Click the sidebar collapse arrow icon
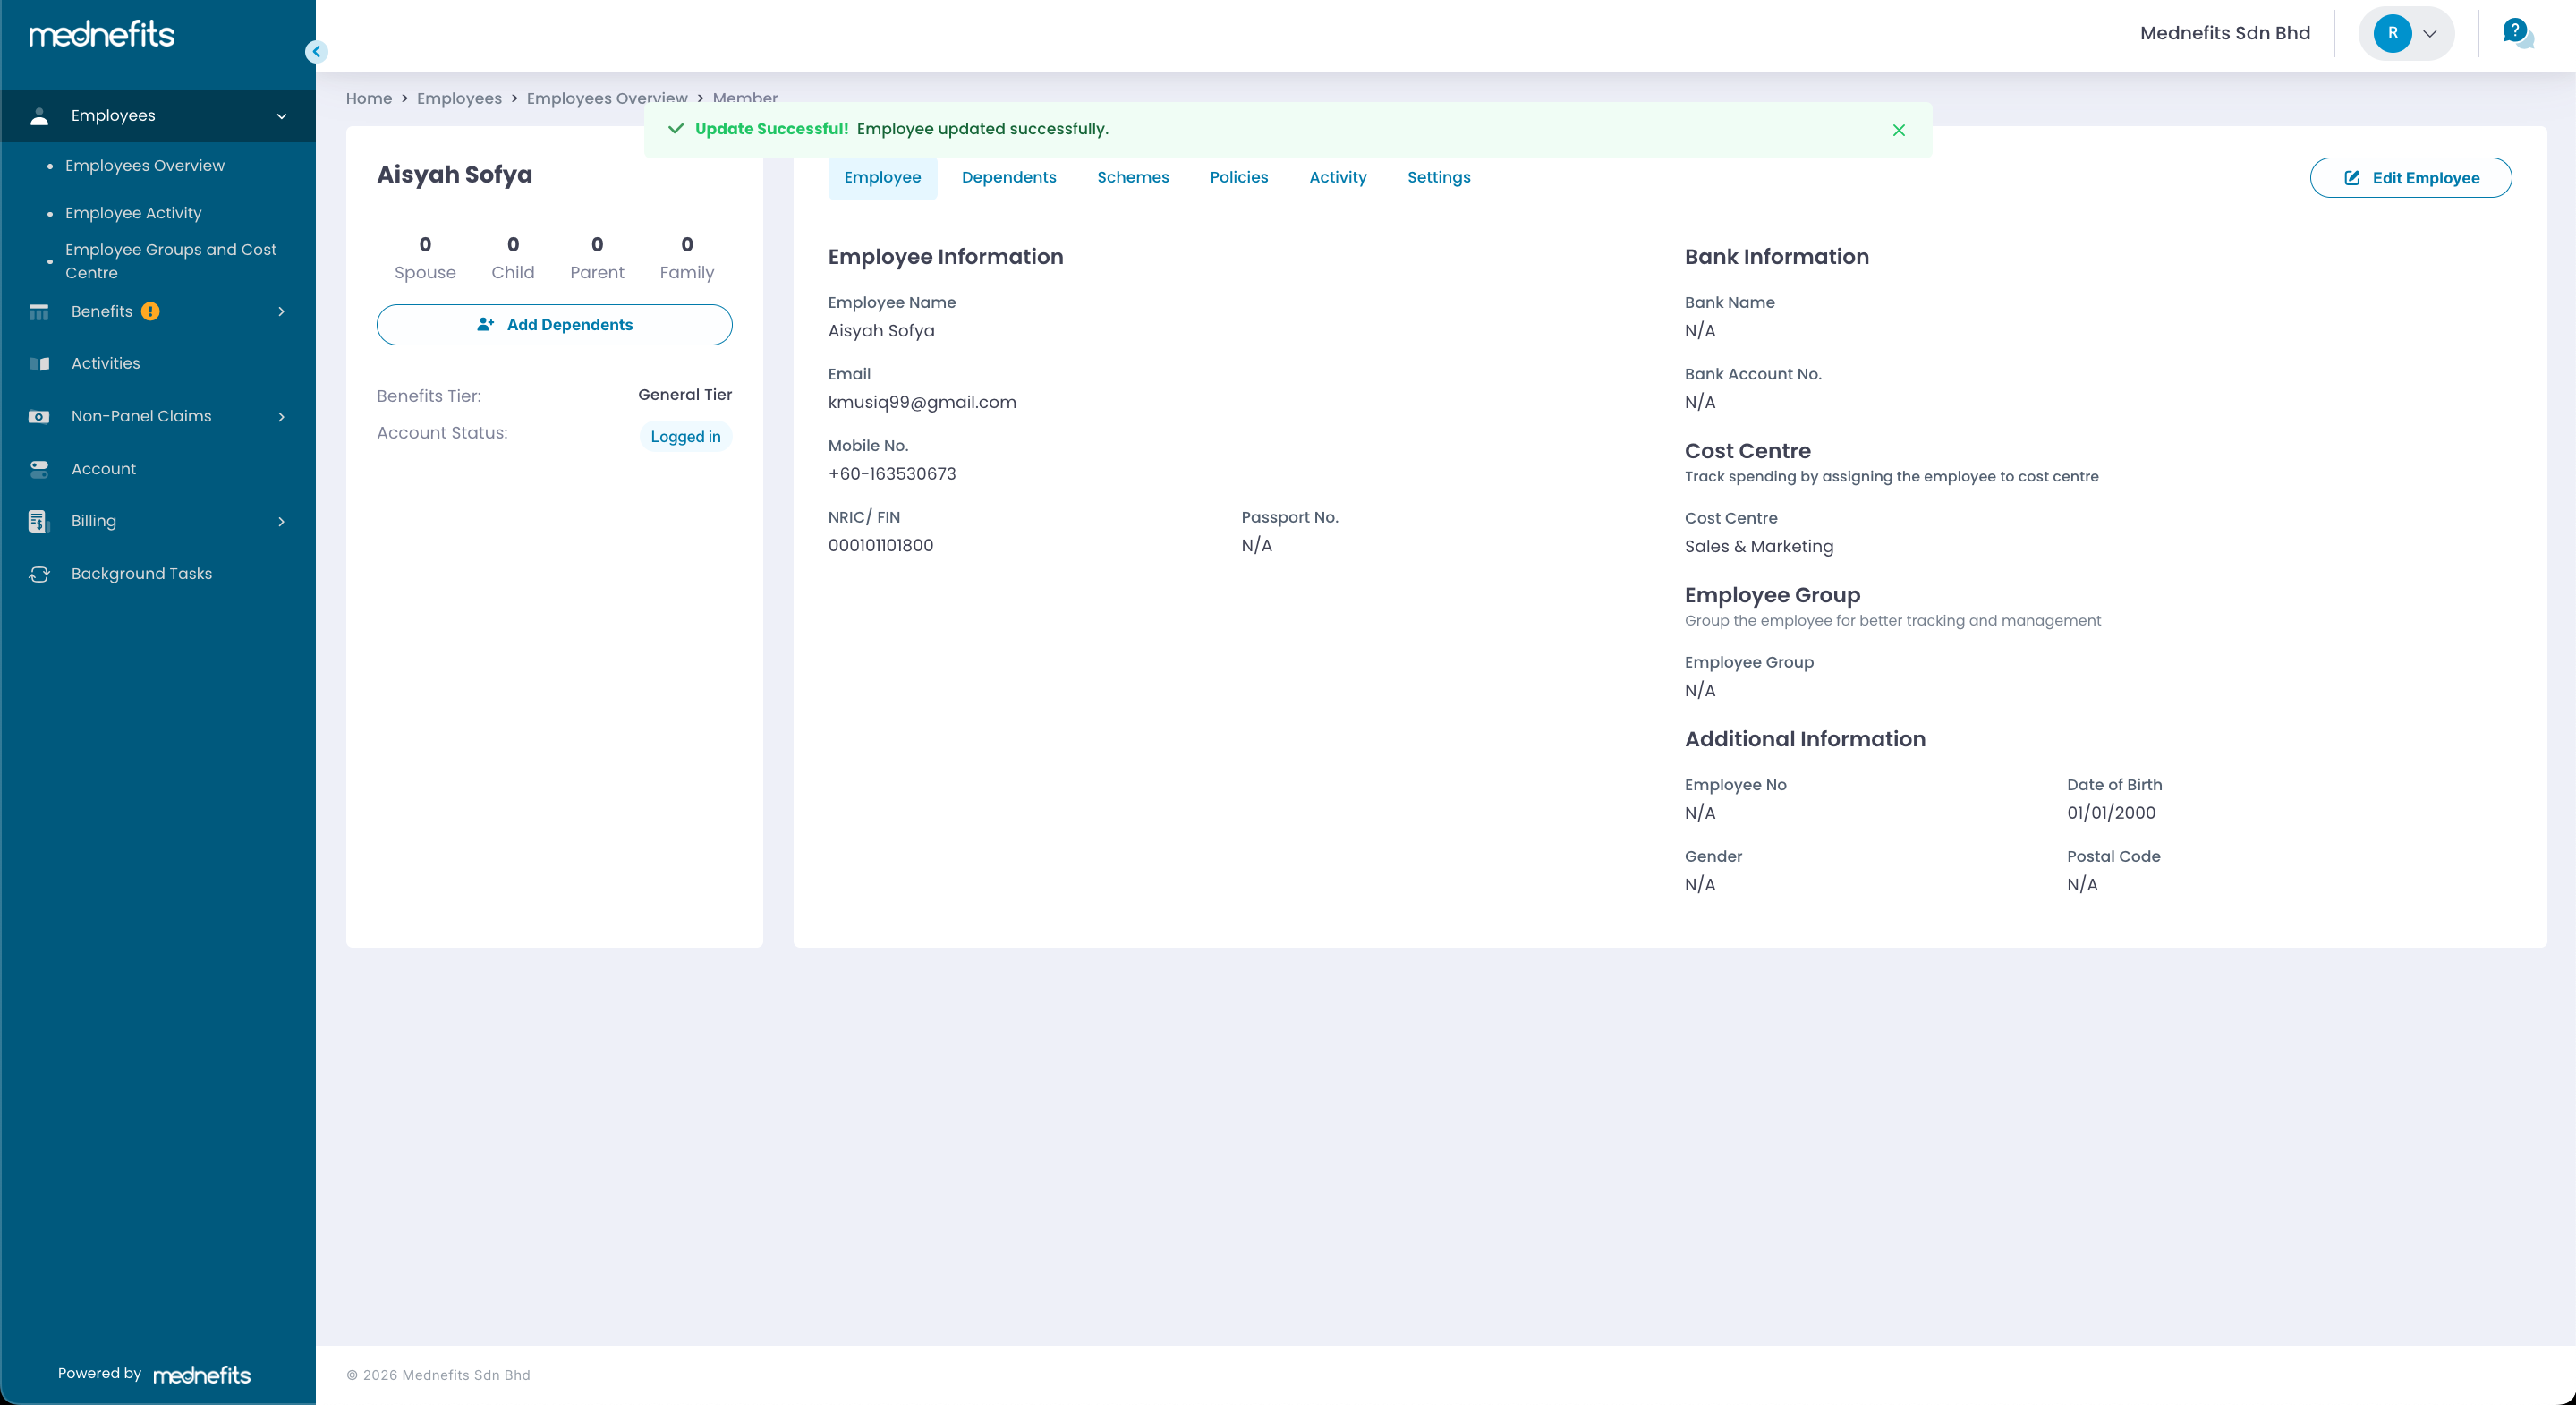 (x=316, y=51)
